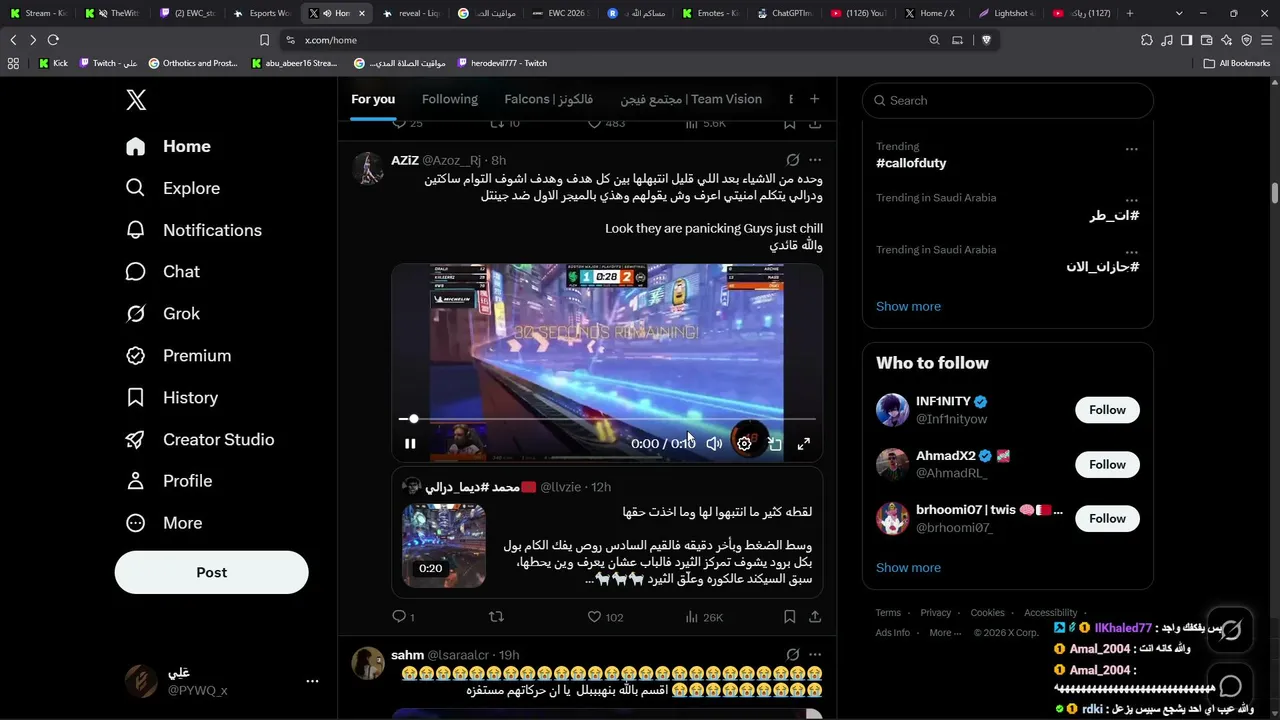Open more options on AZiZ post
The height and width of the screenshot is (720, 1280).
(815, 160)
